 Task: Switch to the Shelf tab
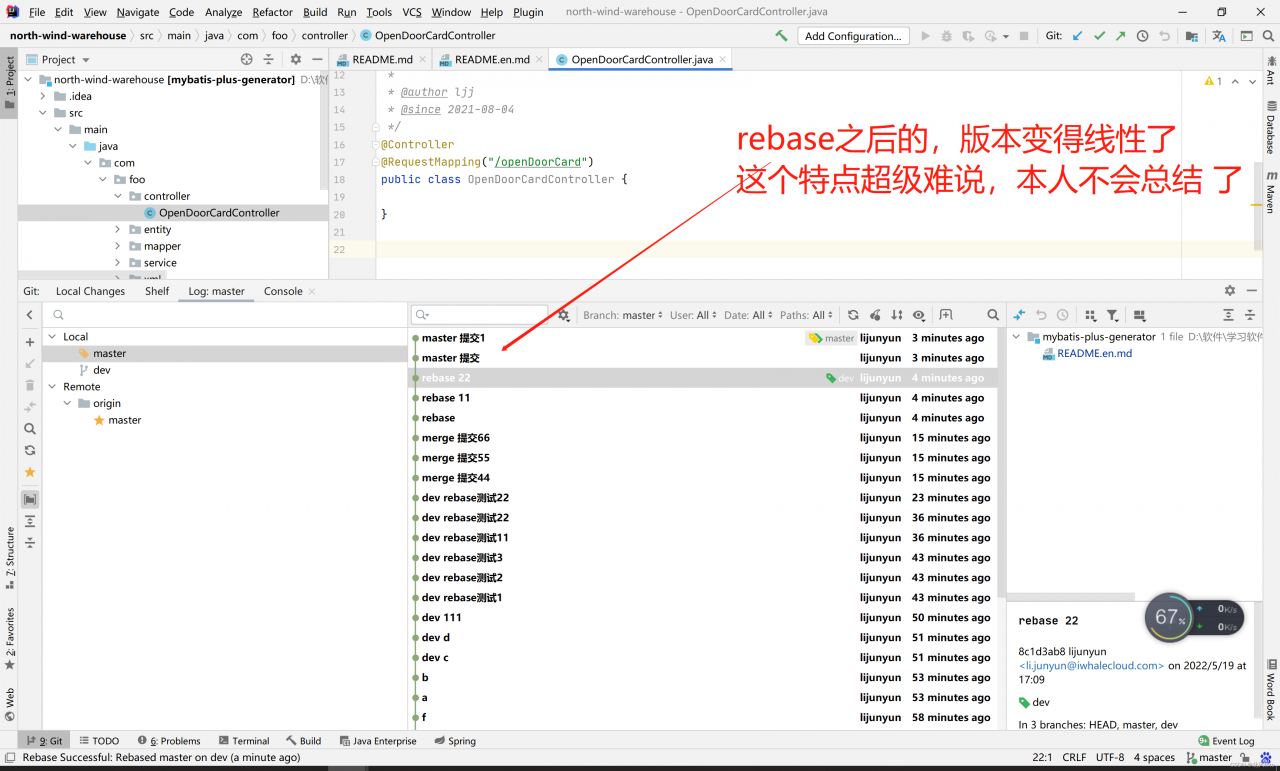[157, 291]
